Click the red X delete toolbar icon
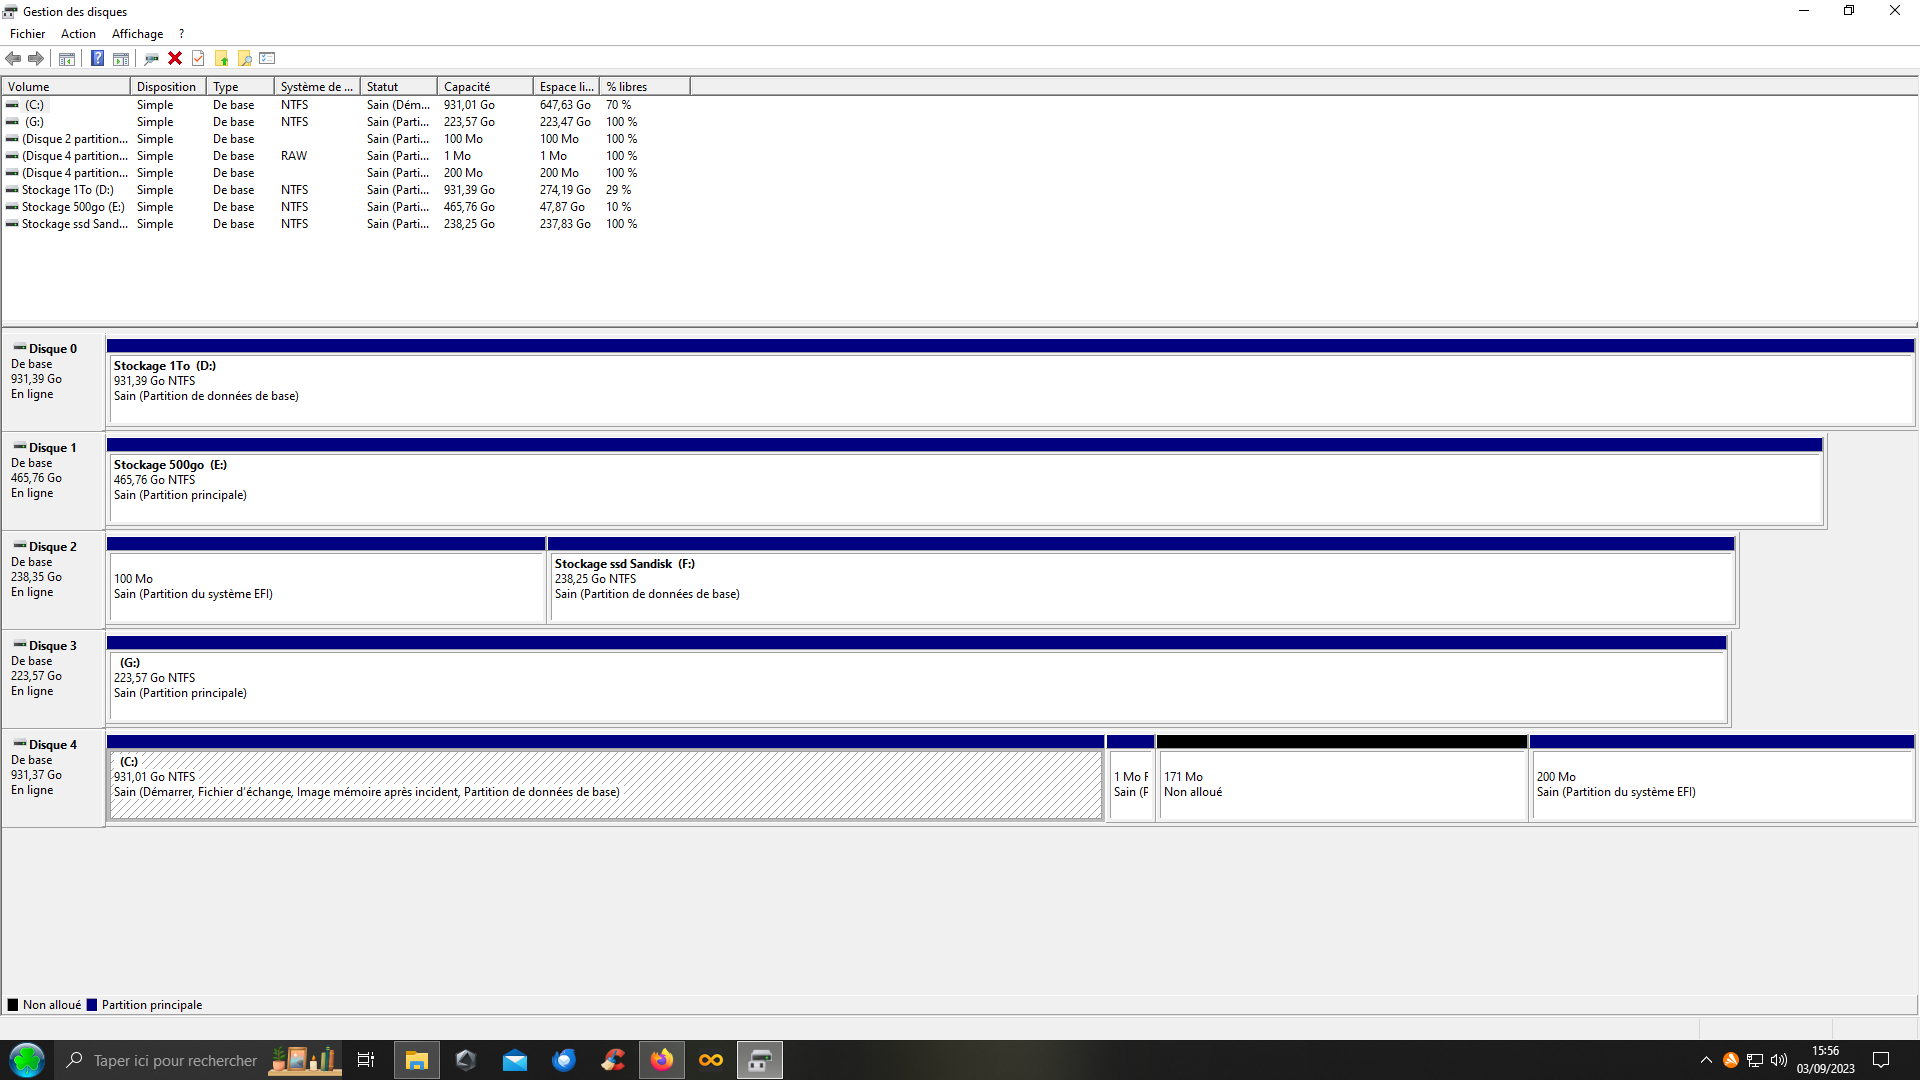The height and width of the screenshot is (1080, 1920). [175, 58]
